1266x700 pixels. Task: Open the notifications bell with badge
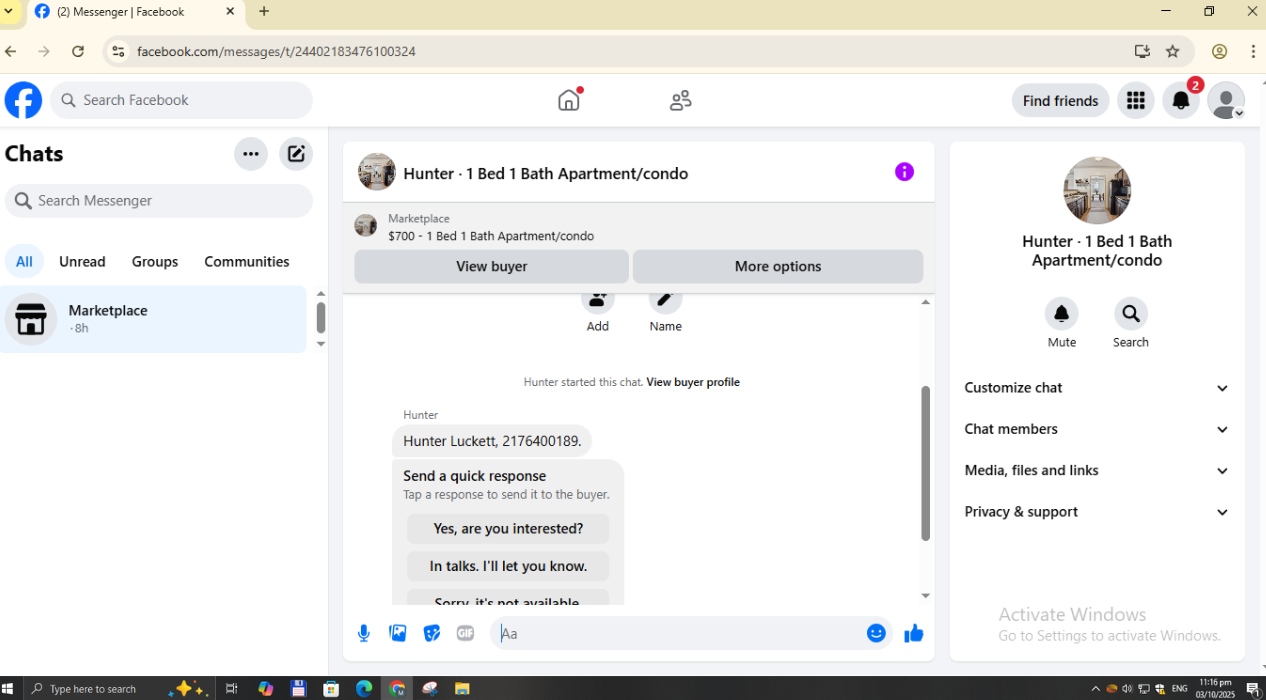pyautogui.click(x=1181, y=100)
